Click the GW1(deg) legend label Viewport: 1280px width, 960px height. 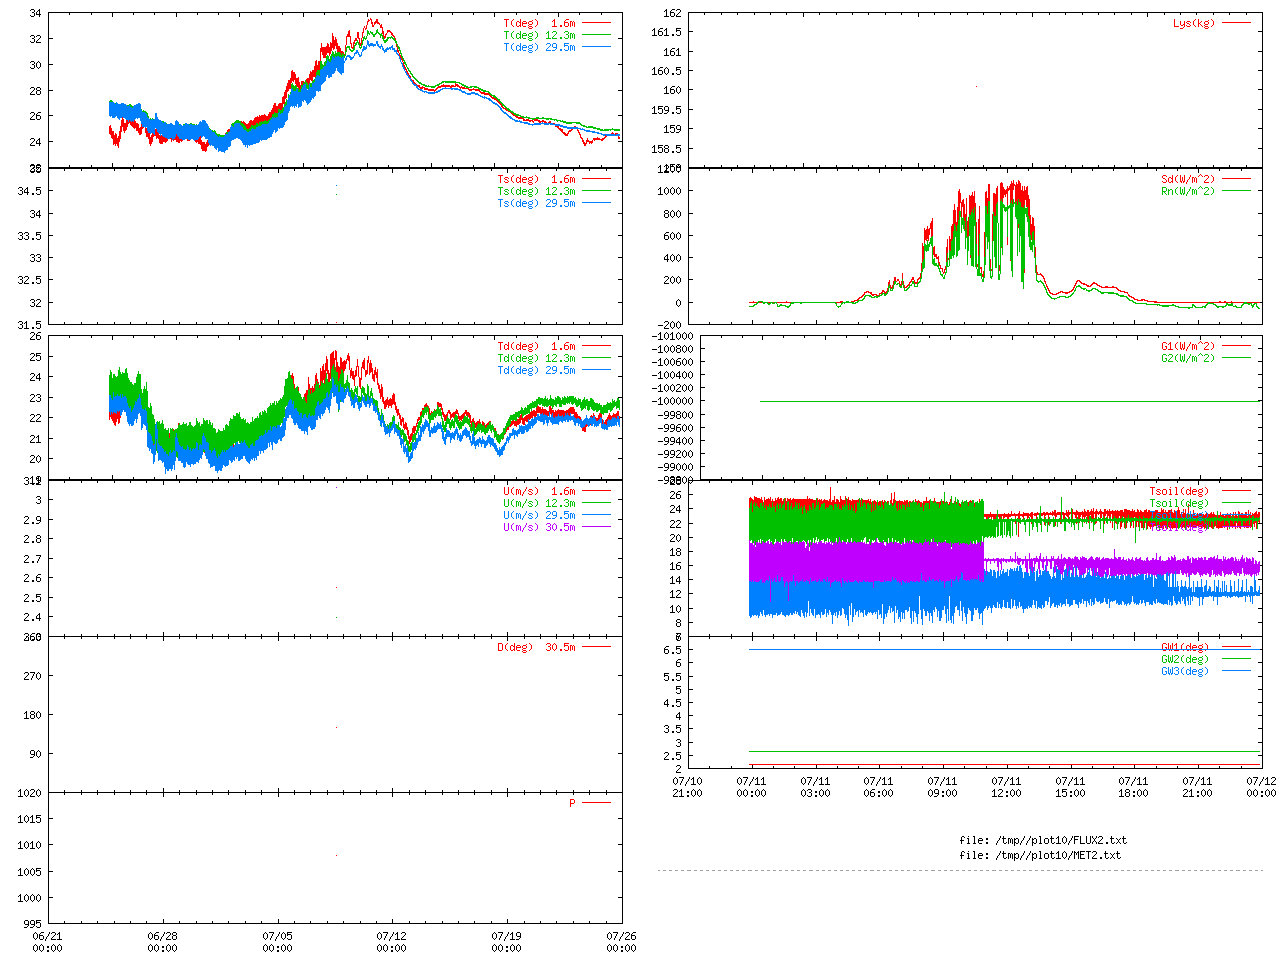[x=1185, y=647]
